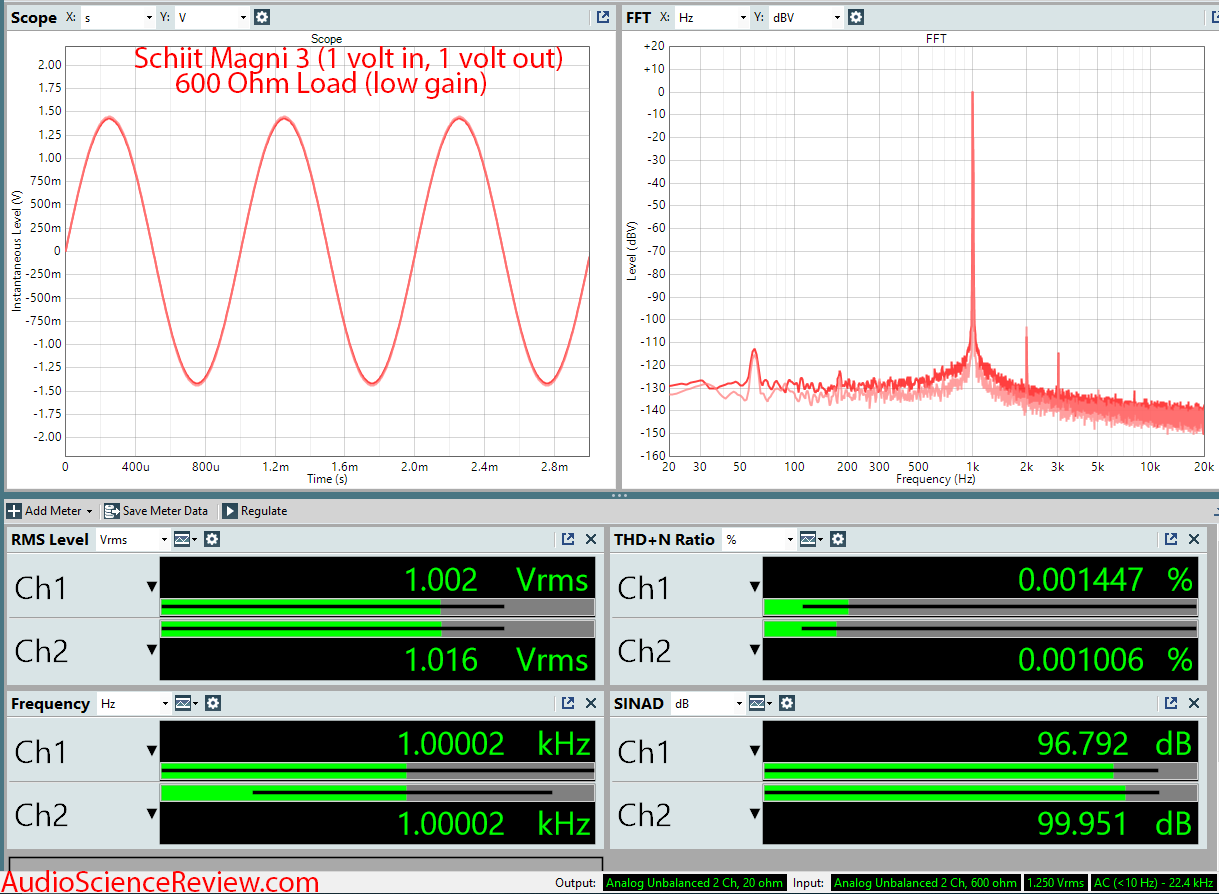Open Scope X-axis unit dropdown
The width and height of the screenshot is (1219, 894).
(x=118, y=17)
